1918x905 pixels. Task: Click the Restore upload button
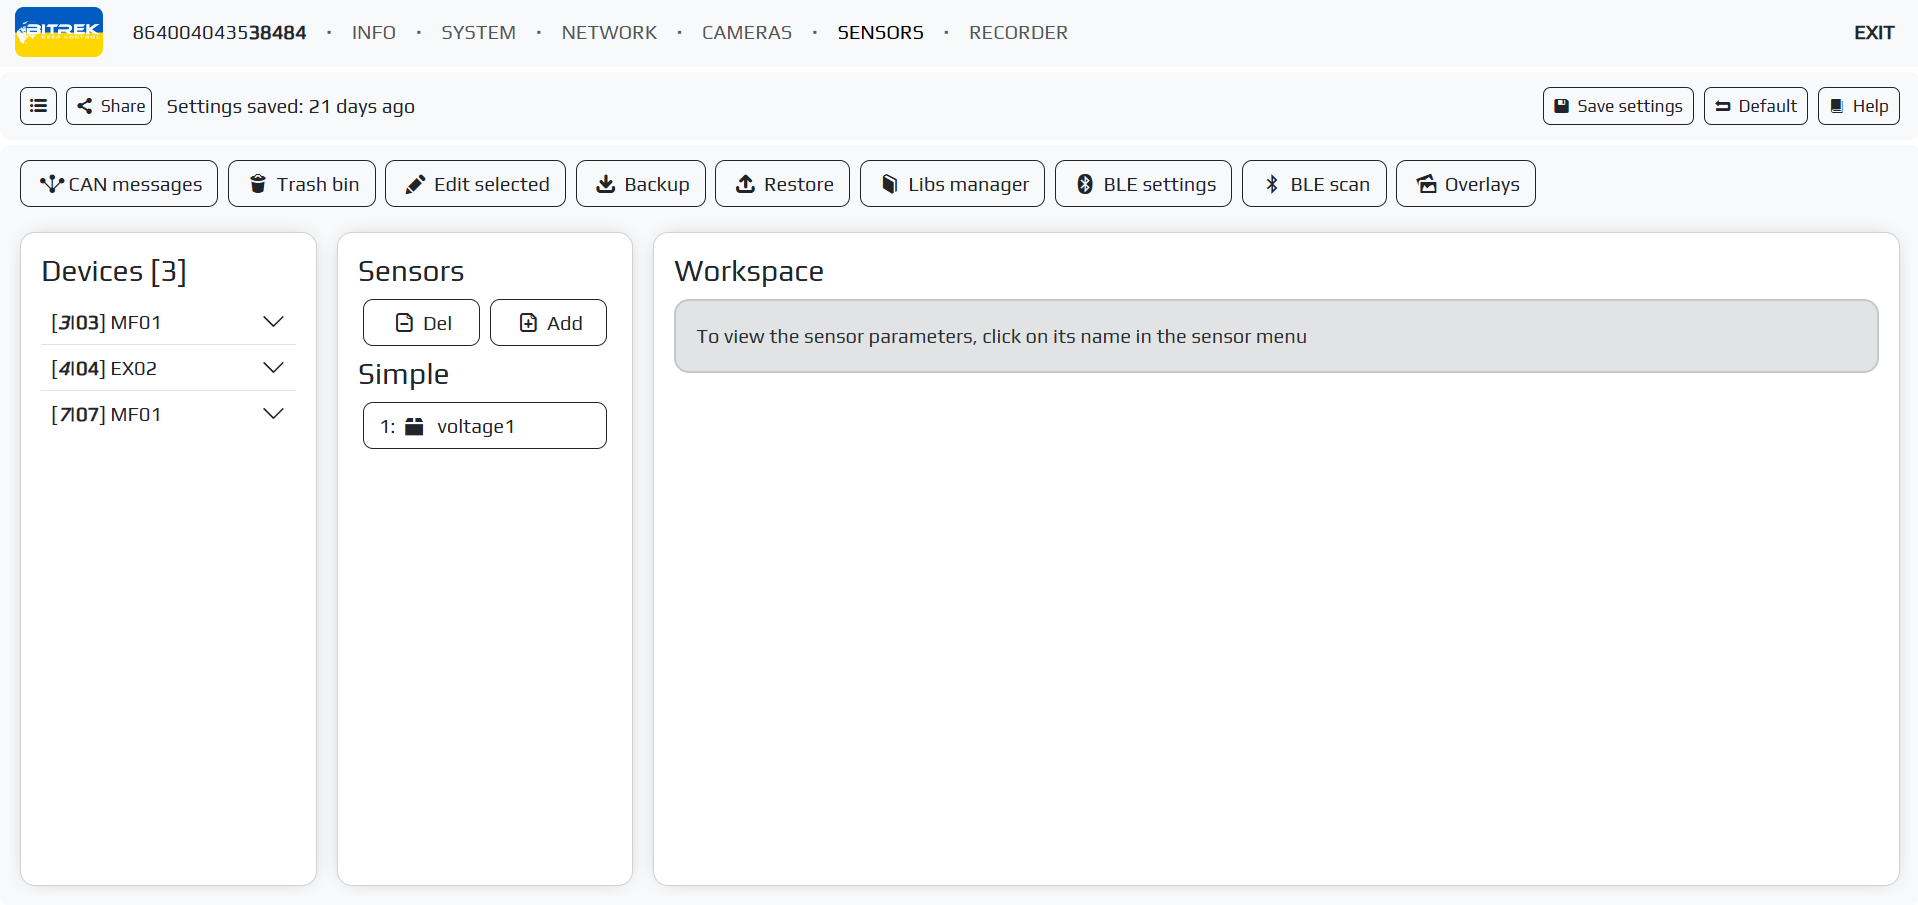782,184
